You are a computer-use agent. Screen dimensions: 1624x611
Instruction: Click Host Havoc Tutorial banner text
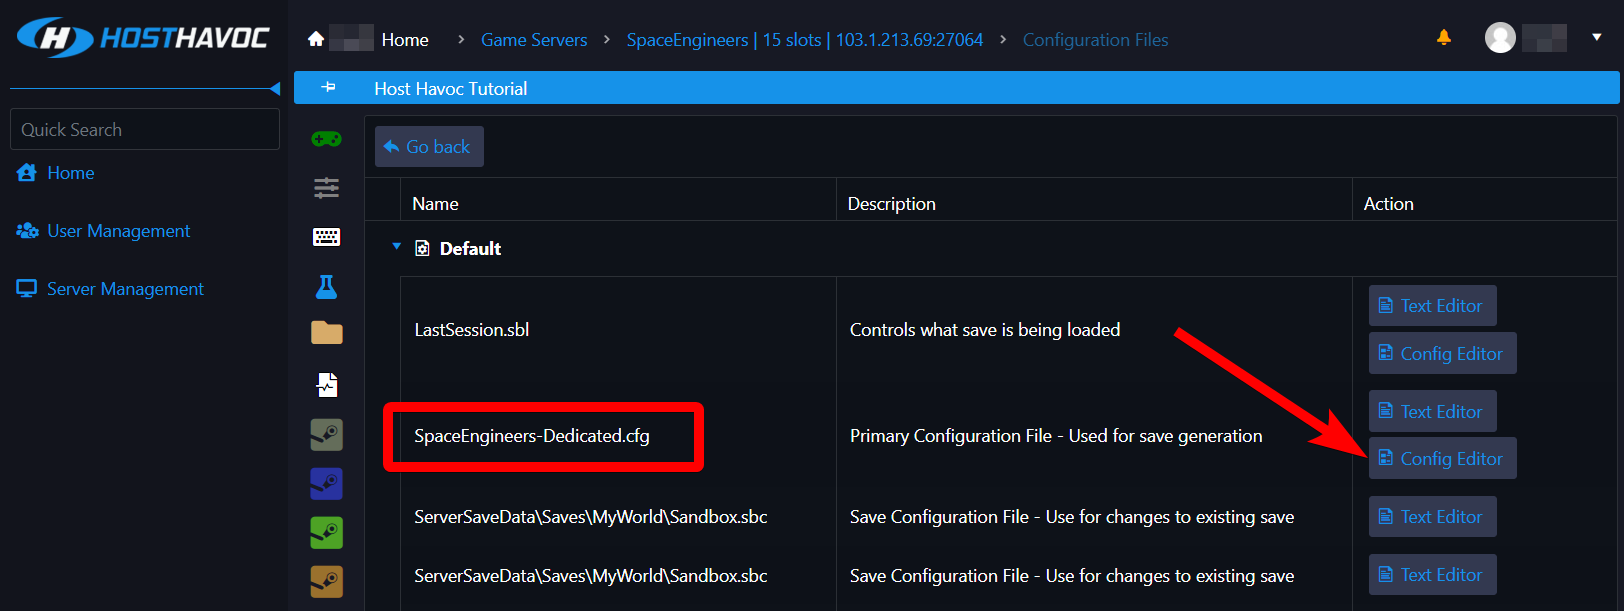coord(451,89)
